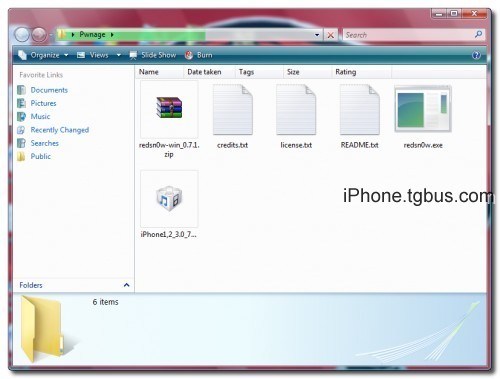Click the license.txt file name

[x=296, y=145]
